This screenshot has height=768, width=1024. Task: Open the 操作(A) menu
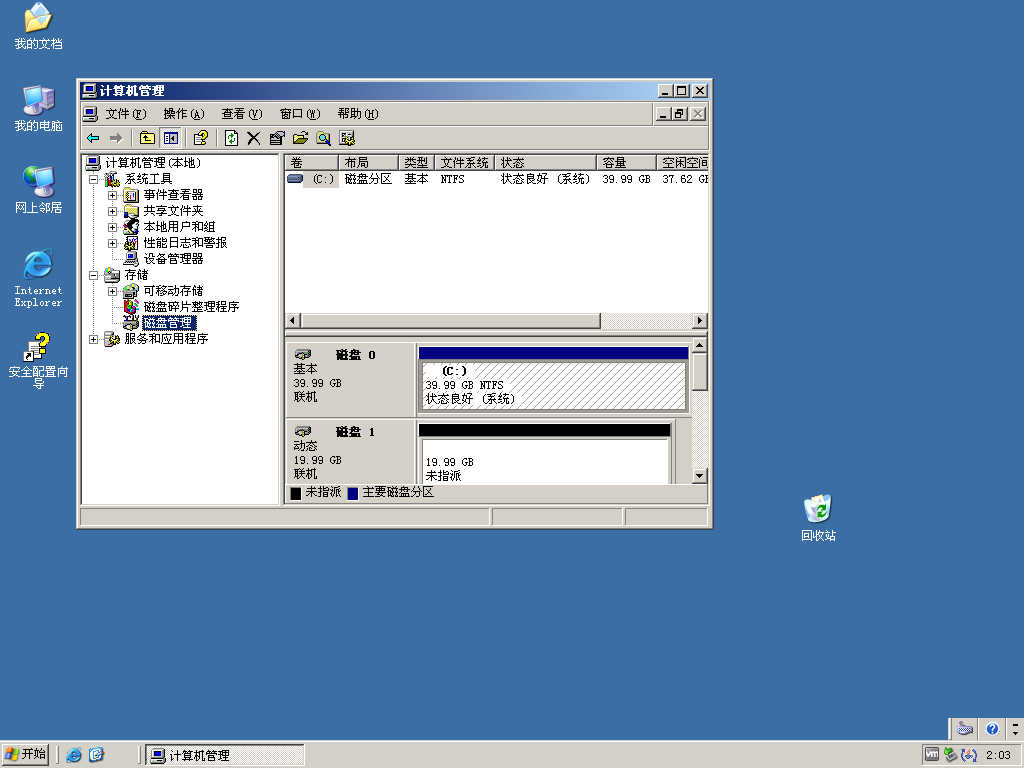click(x=184, y=114)
